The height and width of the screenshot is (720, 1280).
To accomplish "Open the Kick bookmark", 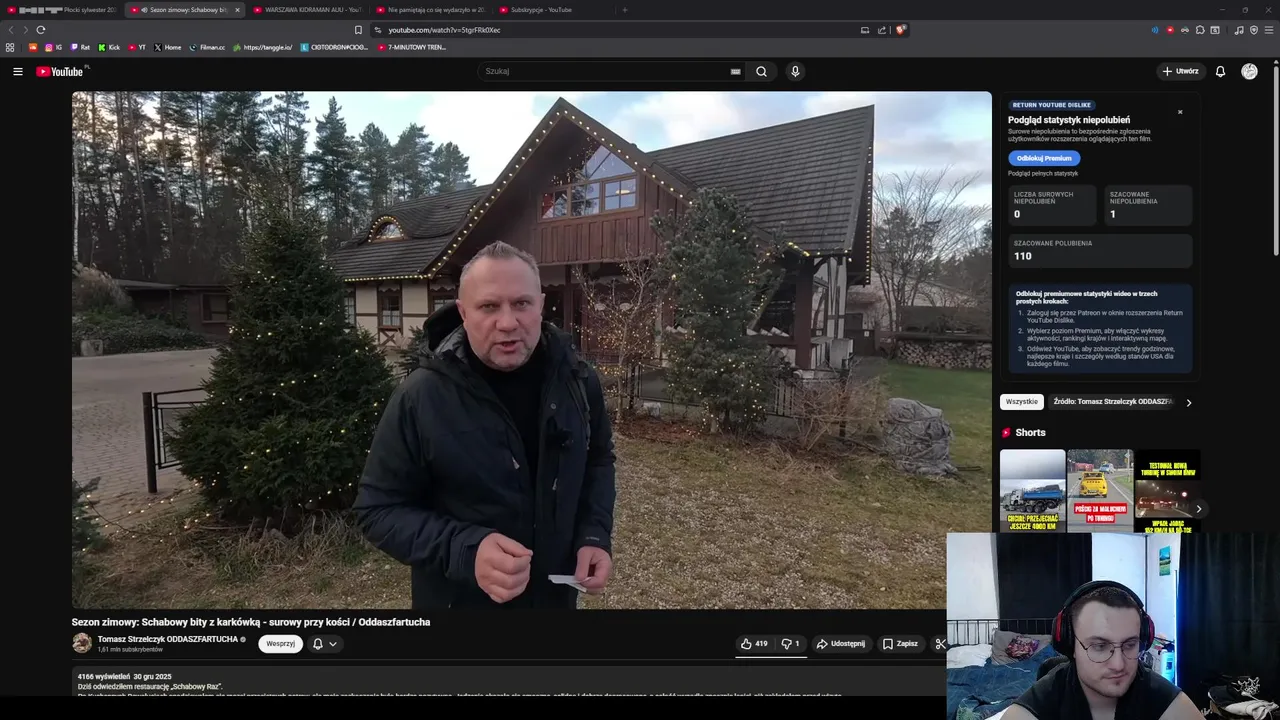I will 109,47.
